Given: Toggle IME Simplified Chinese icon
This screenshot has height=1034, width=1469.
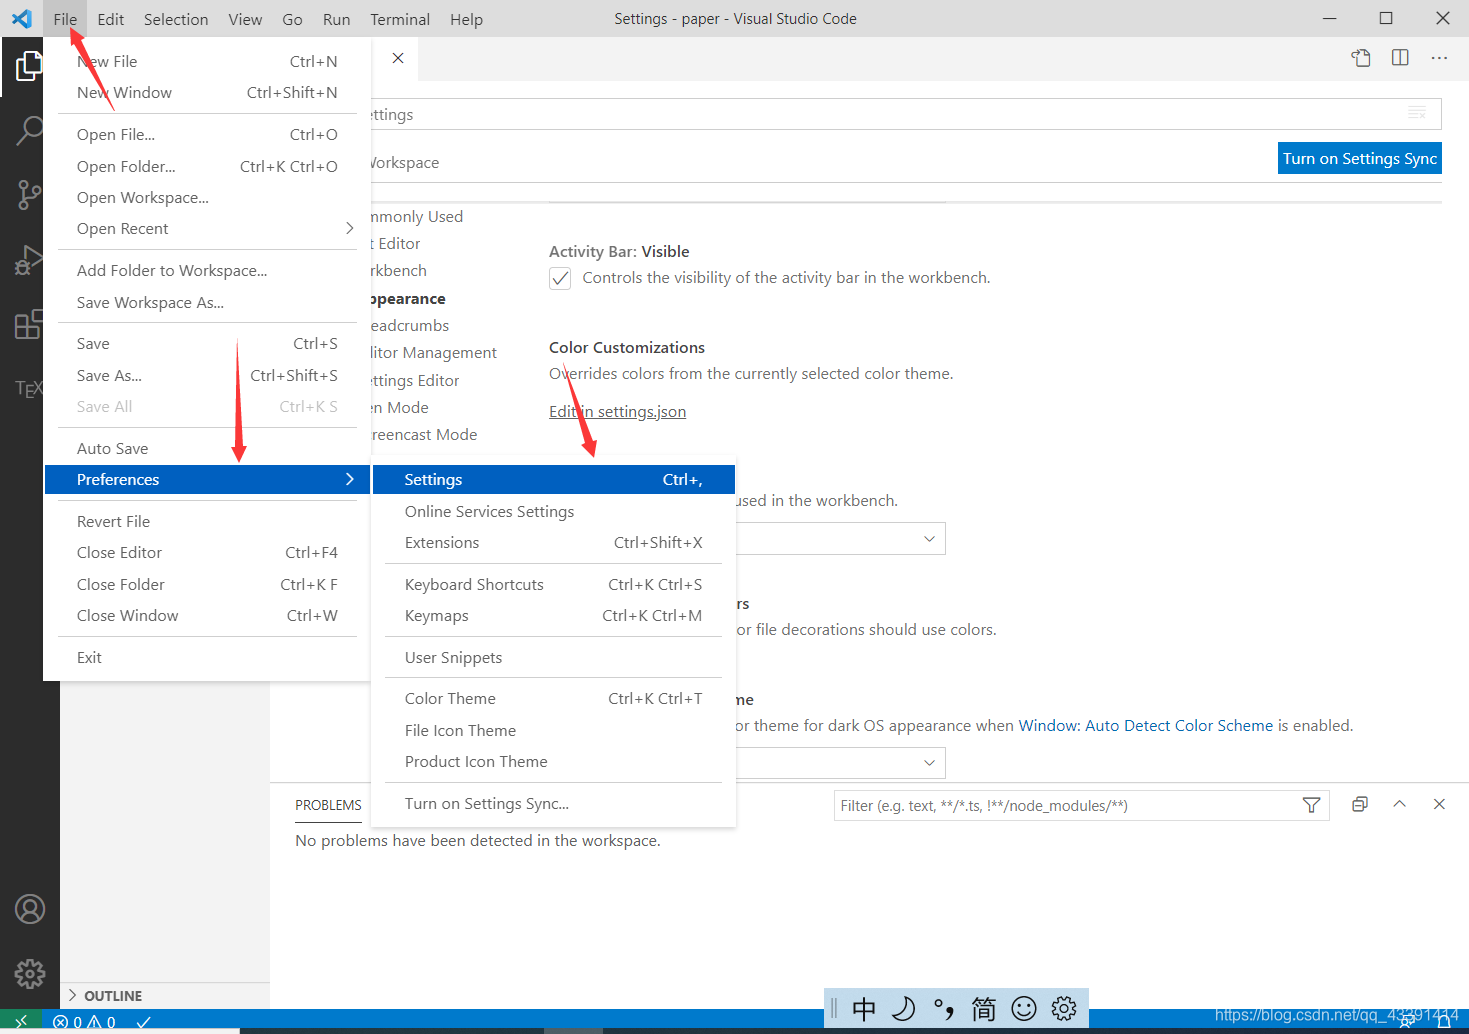Looking at the screenshot, I should [x=984, y=1009].
